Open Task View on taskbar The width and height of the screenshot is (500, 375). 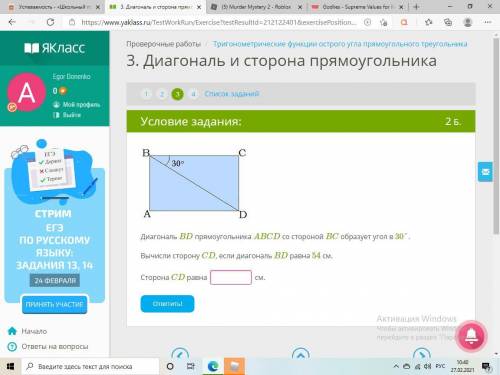190,366
